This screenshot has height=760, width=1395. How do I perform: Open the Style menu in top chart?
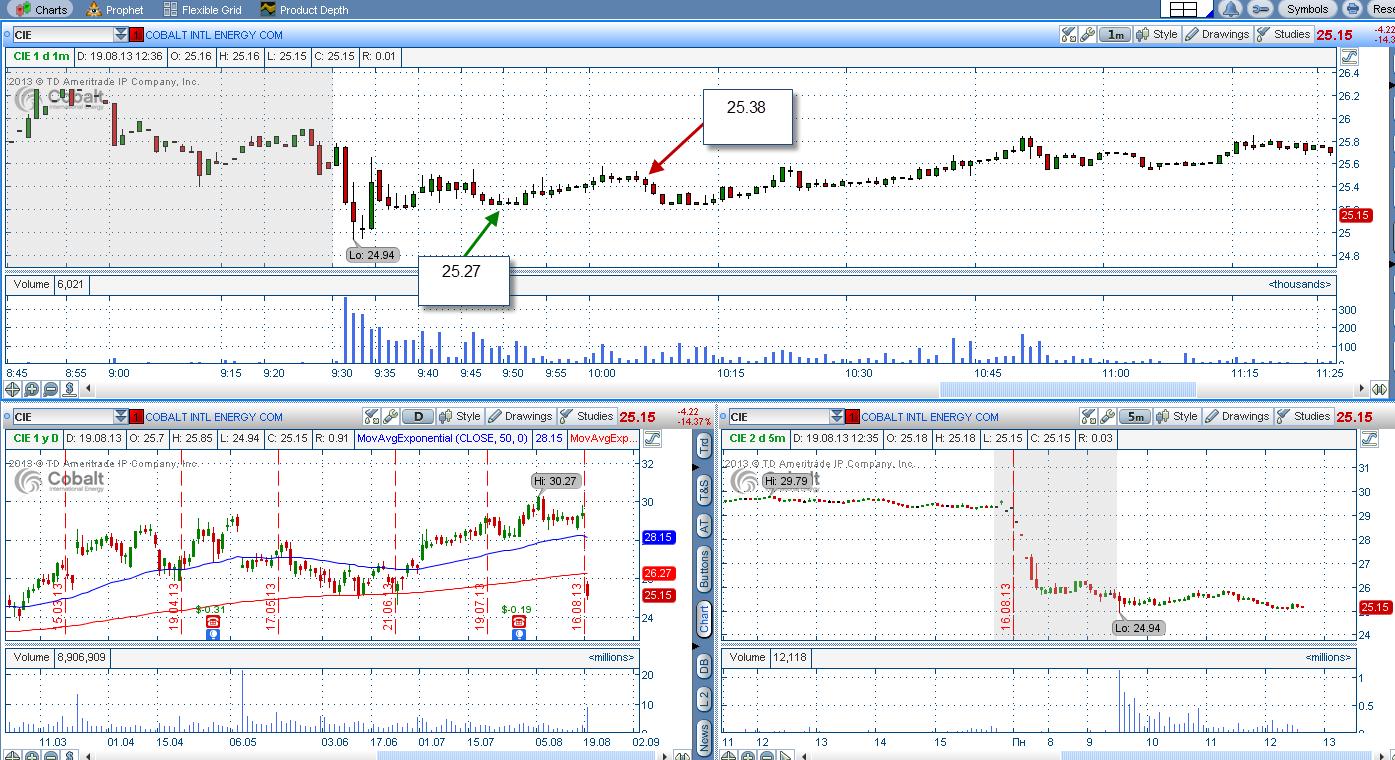click(1157, 34)
